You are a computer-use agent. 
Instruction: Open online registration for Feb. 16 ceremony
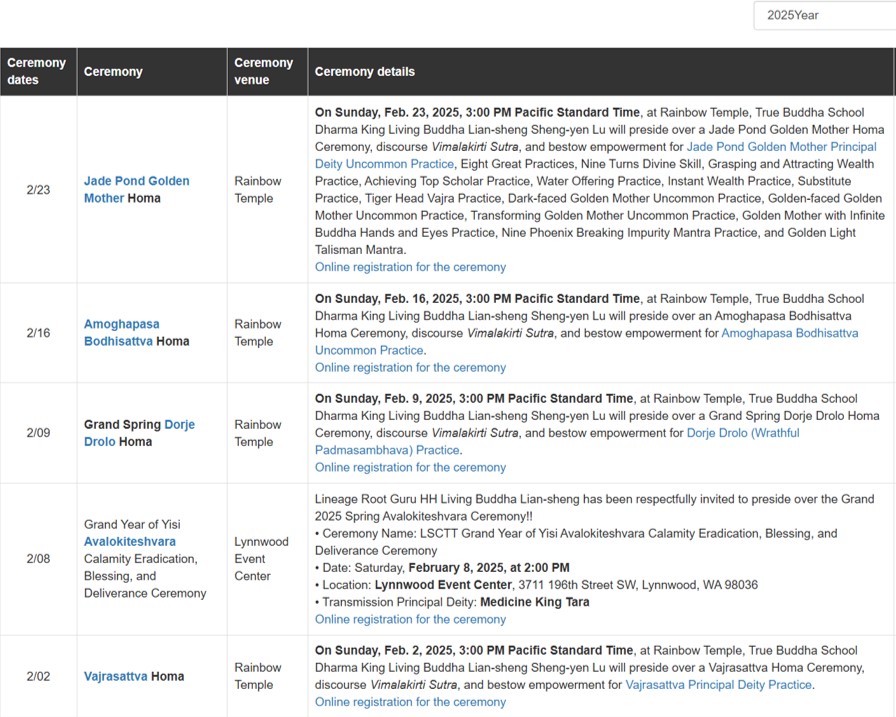coord(410,367)
